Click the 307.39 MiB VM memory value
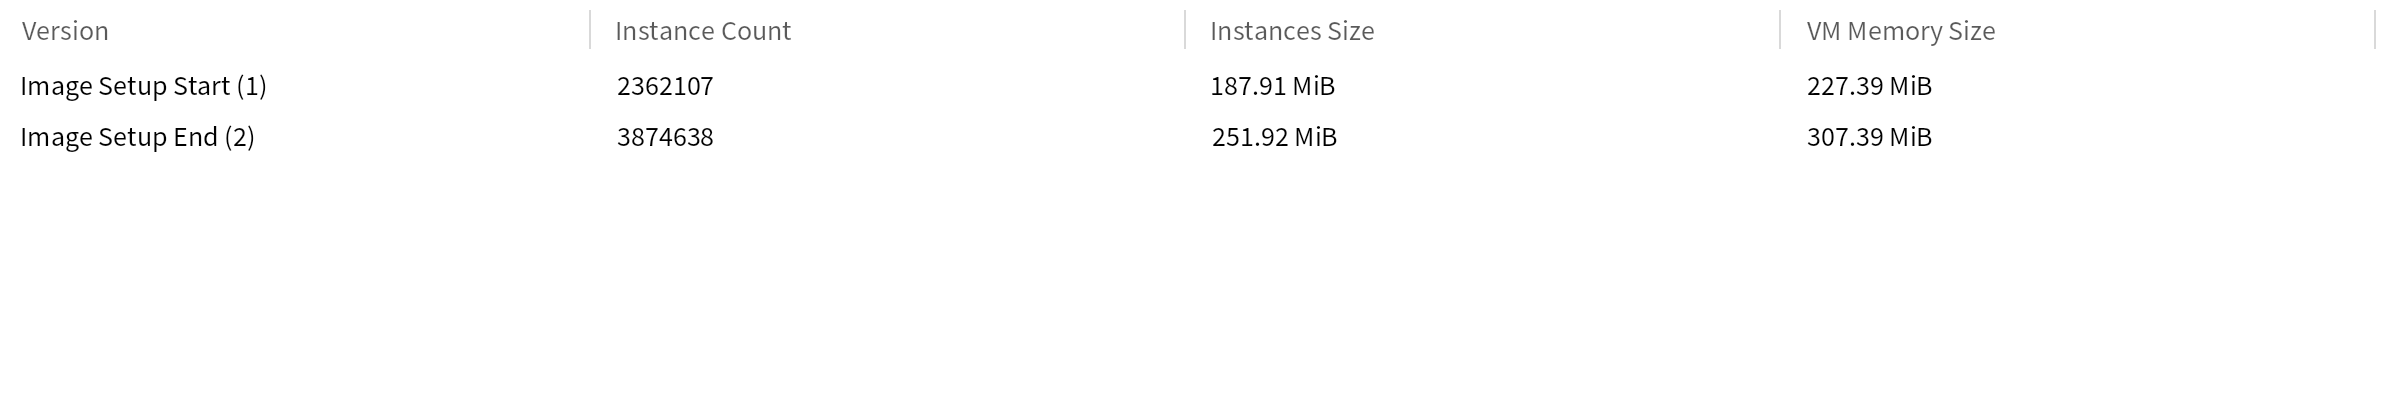 (1869, 137)
